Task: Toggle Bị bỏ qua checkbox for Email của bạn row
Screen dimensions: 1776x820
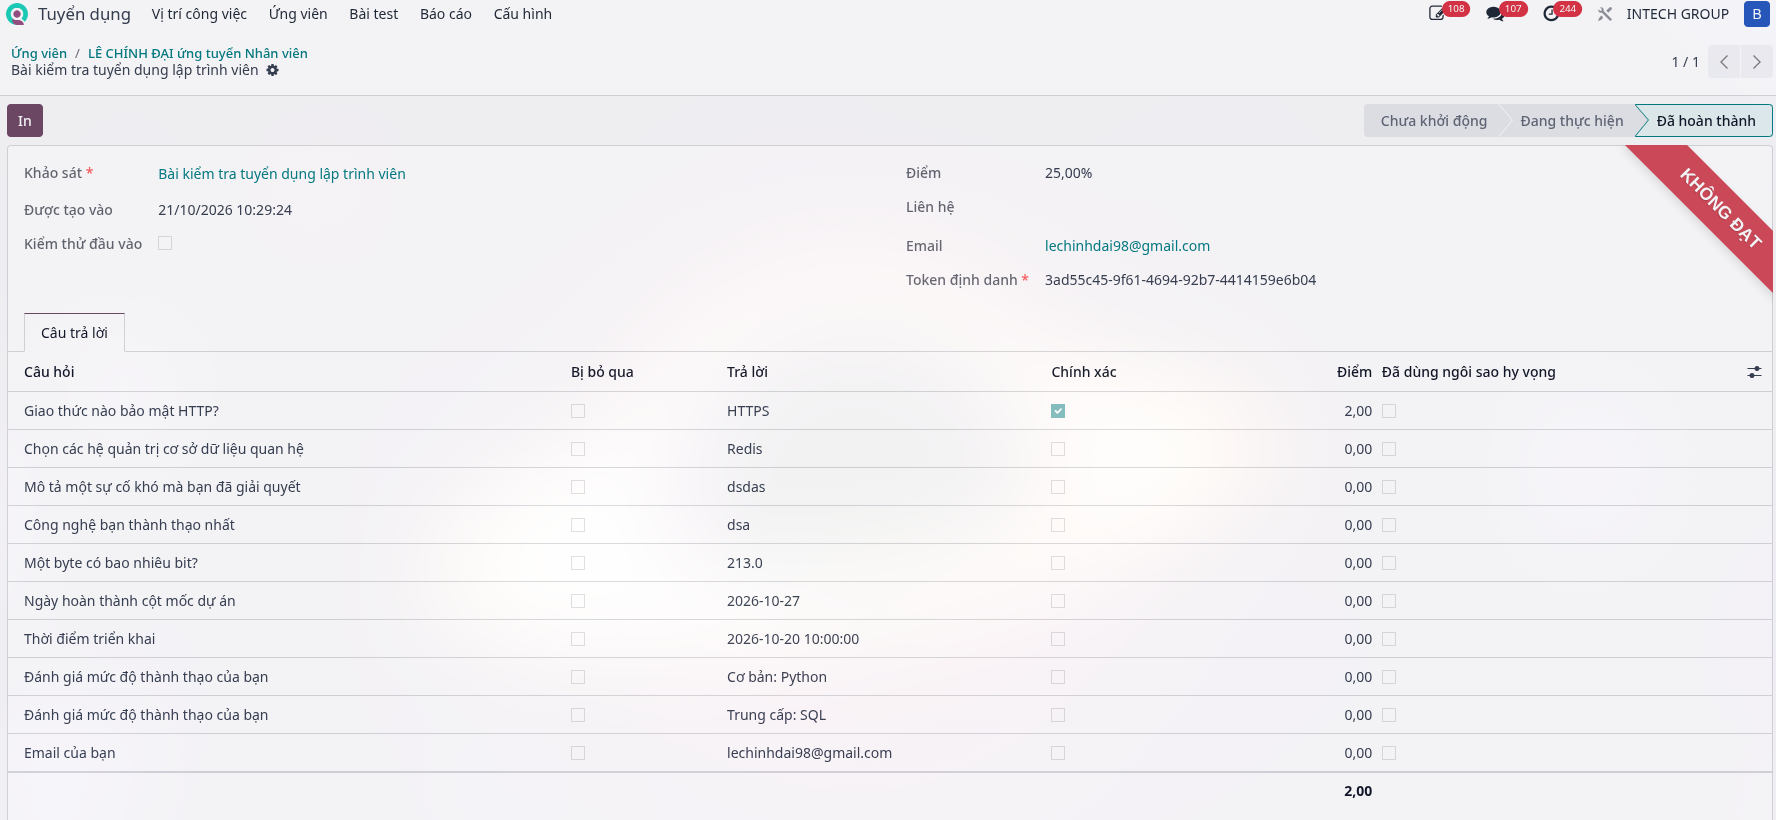Action: (x=578, y=753)
